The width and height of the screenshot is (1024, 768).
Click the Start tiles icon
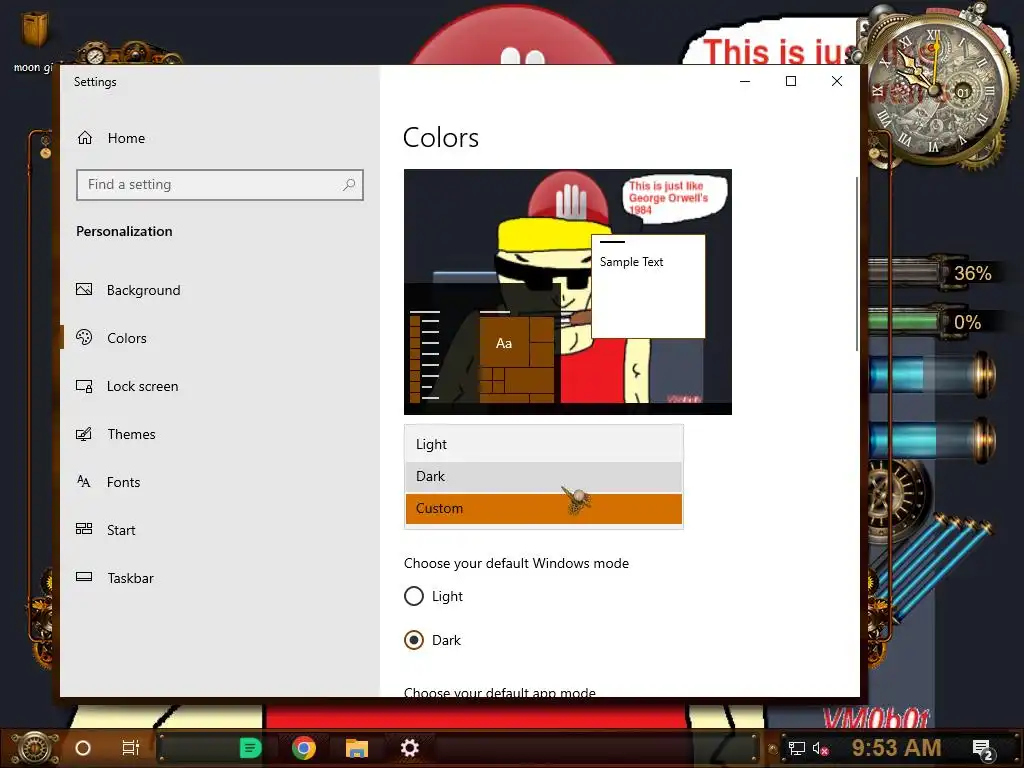(x=84, y=530)
